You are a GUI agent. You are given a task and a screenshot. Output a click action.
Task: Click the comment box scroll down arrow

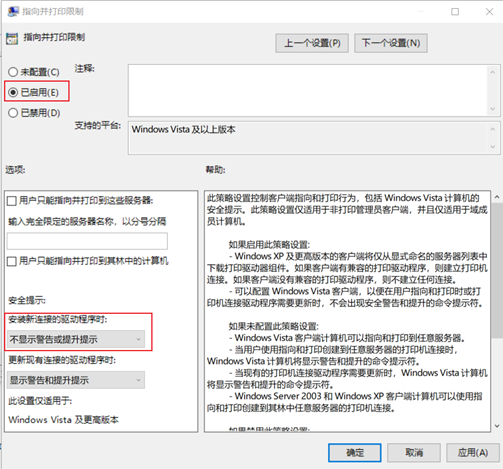tap(493, 109)
